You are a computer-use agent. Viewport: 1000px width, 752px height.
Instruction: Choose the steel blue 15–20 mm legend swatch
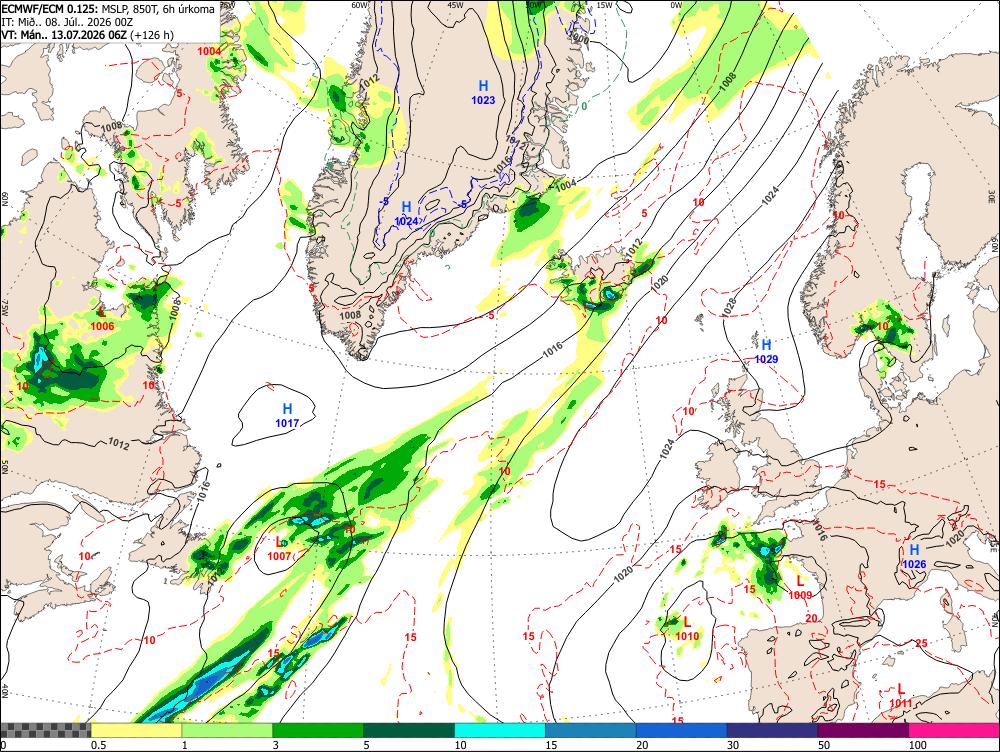point(591,730)
